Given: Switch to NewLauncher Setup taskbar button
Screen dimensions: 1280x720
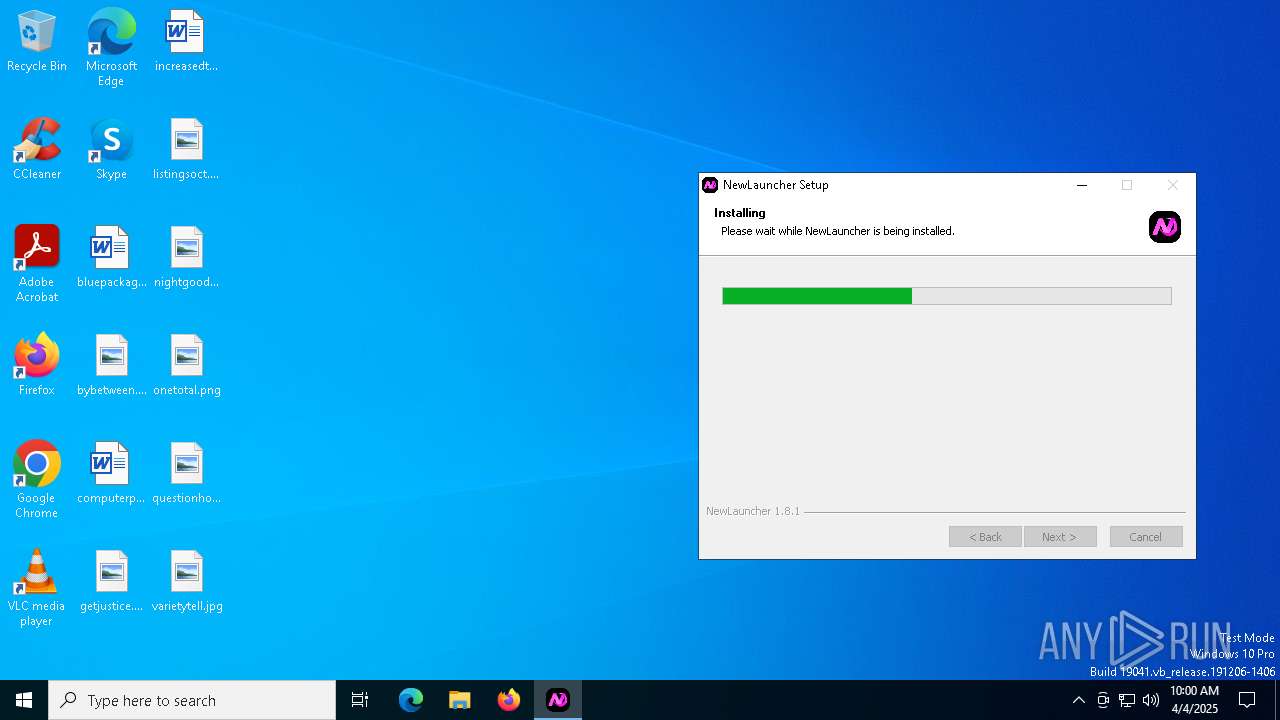Looking at the screenshot, I should [558, 700].
